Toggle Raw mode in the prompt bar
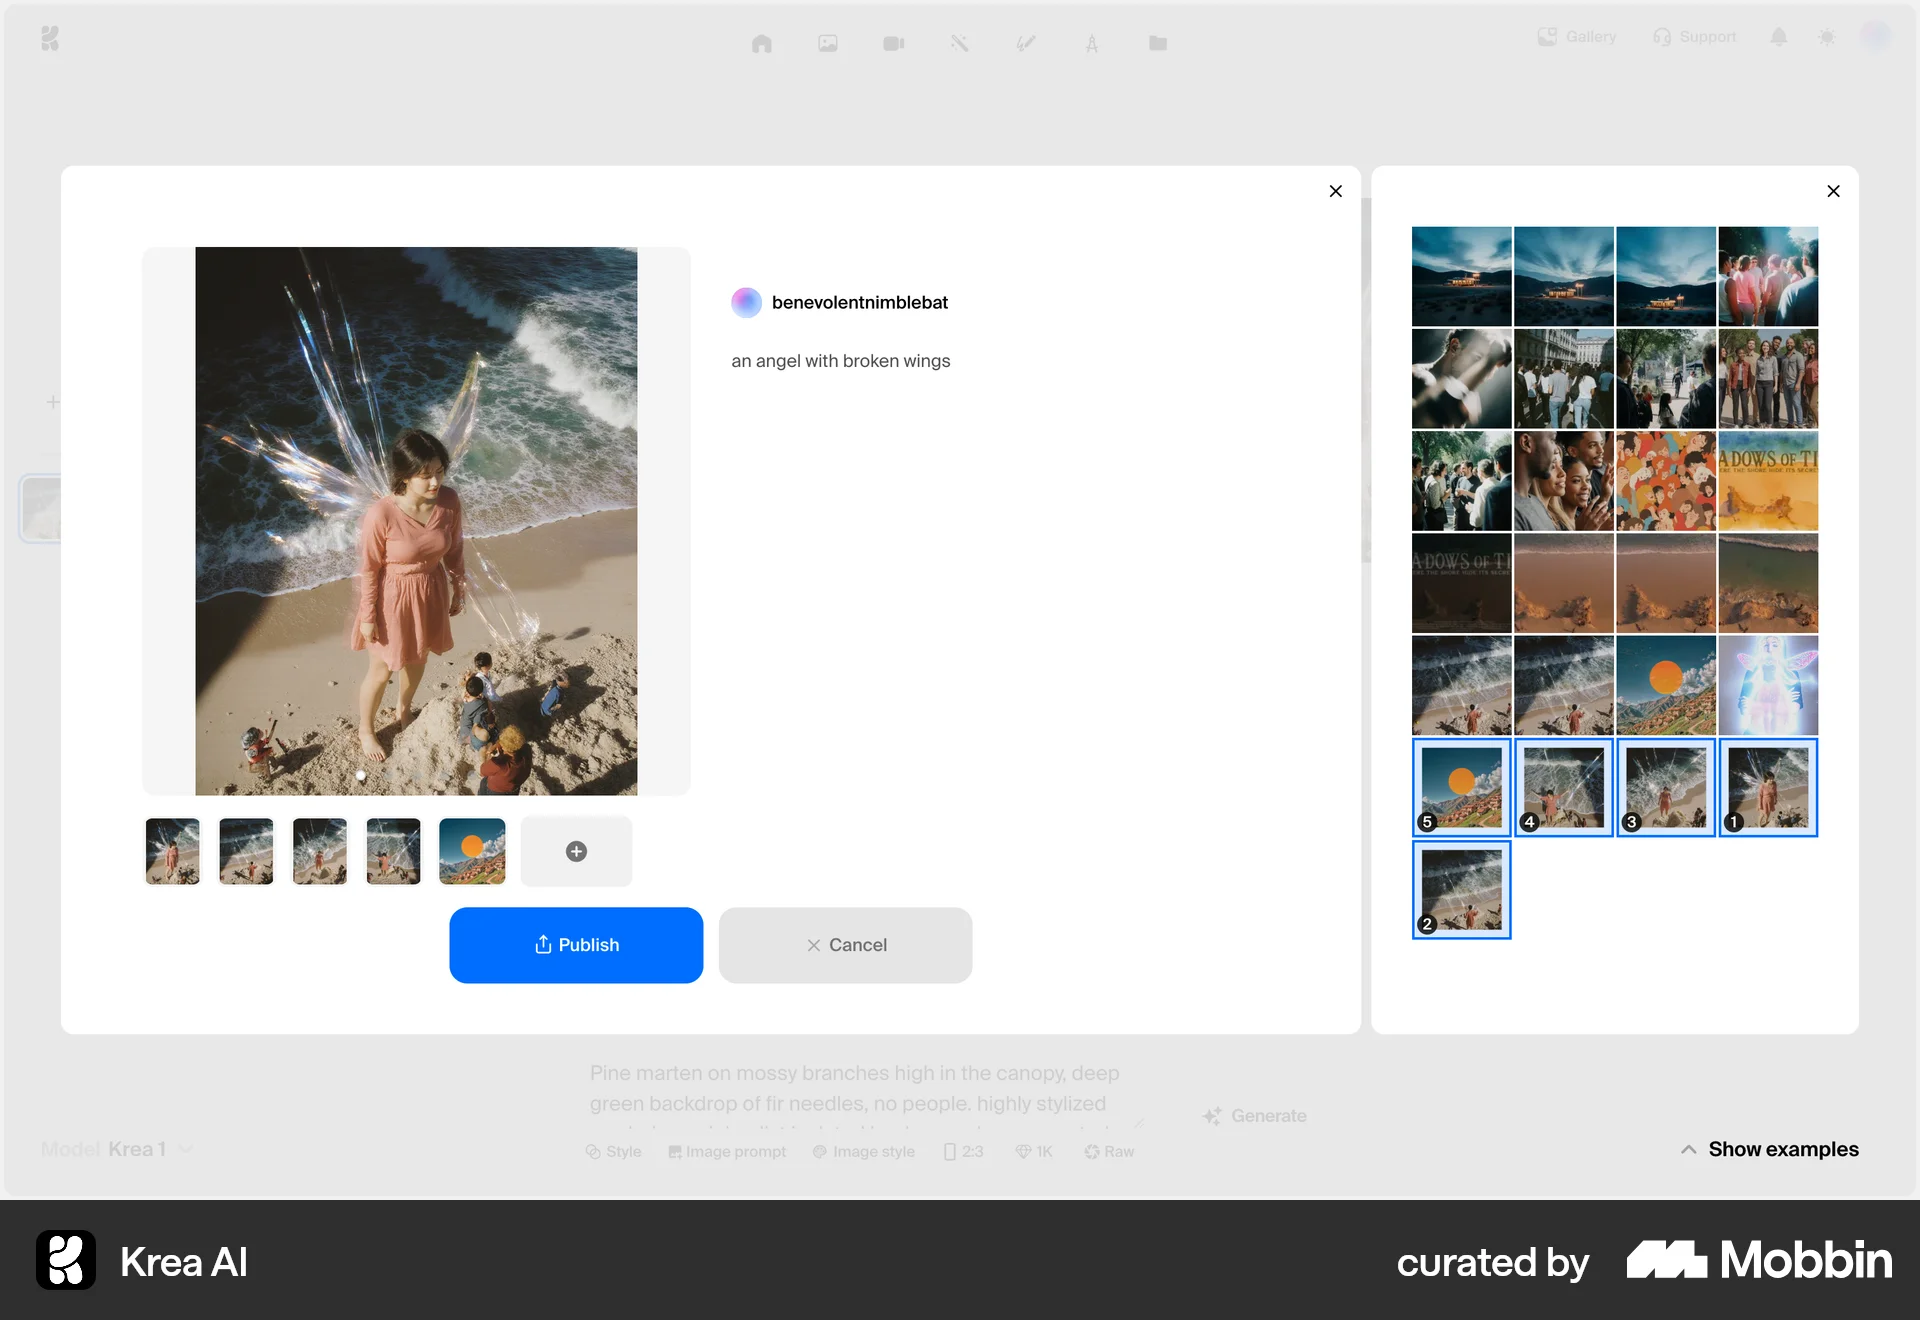Image resolution: width=1920 pixels, height=1320 pixels. pos(1108,1151)
